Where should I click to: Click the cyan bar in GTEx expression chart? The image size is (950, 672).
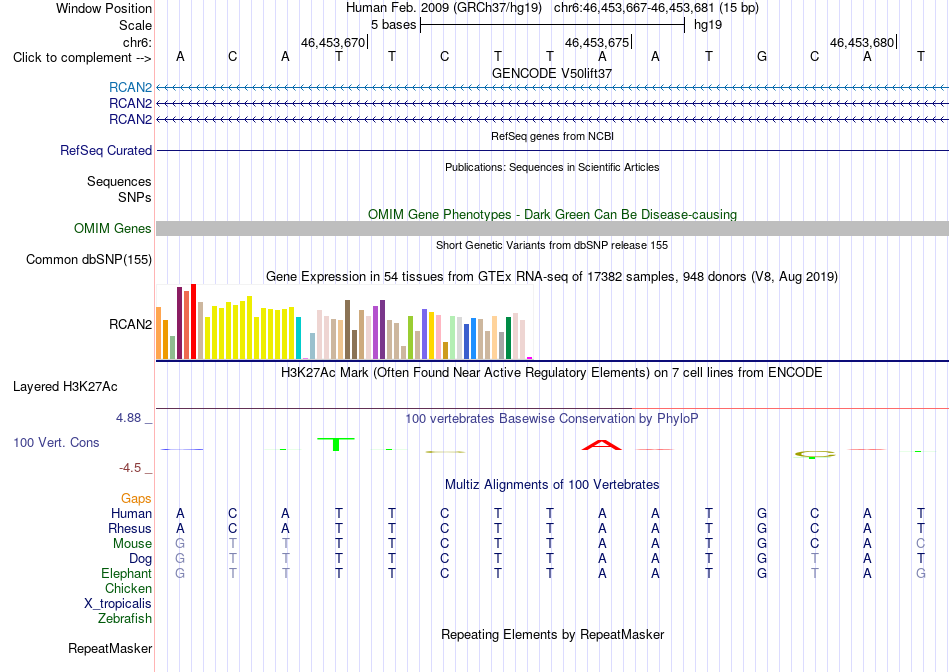(x=299, y=338)
